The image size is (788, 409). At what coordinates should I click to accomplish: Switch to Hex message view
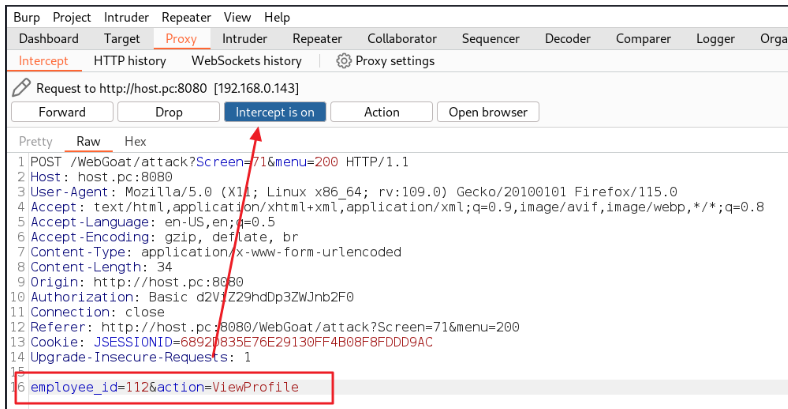click(x=135, y=141)
